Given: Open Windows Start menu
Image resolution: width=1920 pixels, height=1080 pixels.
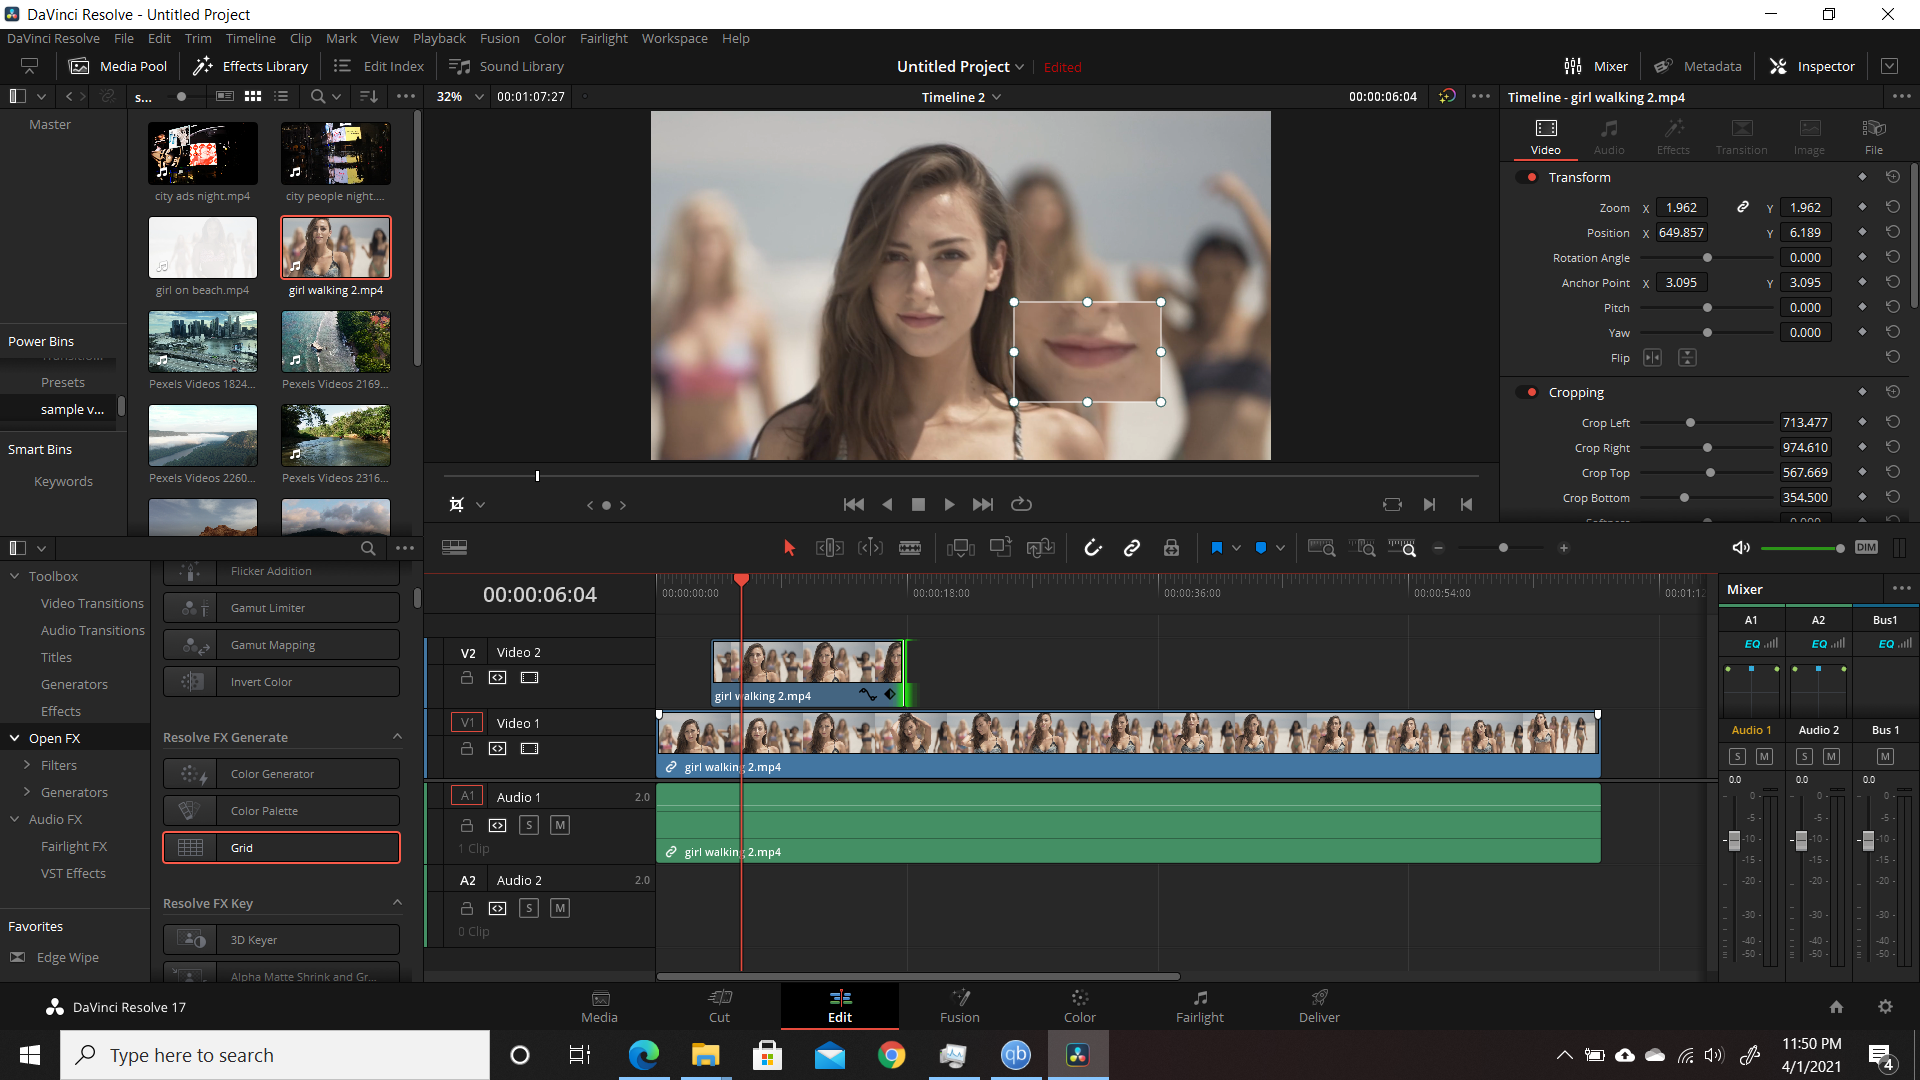Looking at the screenshot, I should (30, 1055).
